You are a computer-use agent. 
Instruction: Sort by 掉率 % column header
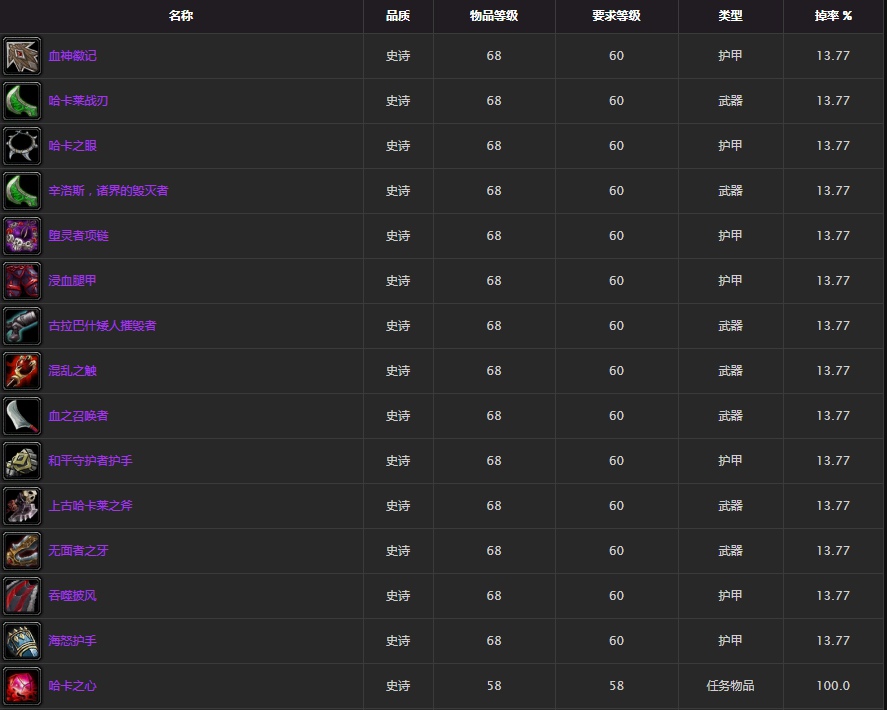click(x=833, y=16)
